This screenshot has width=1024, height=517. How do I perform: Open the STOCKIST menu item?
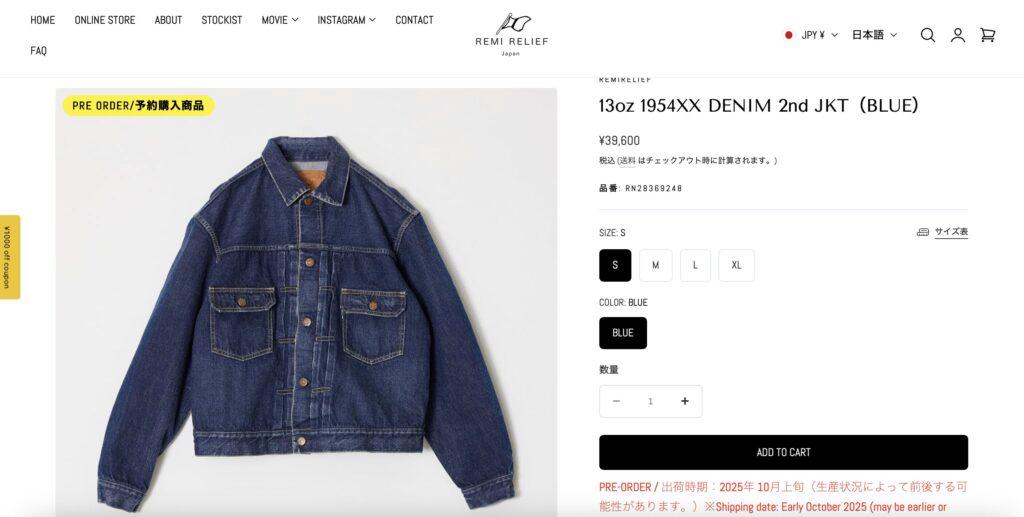tap(221, 20)
